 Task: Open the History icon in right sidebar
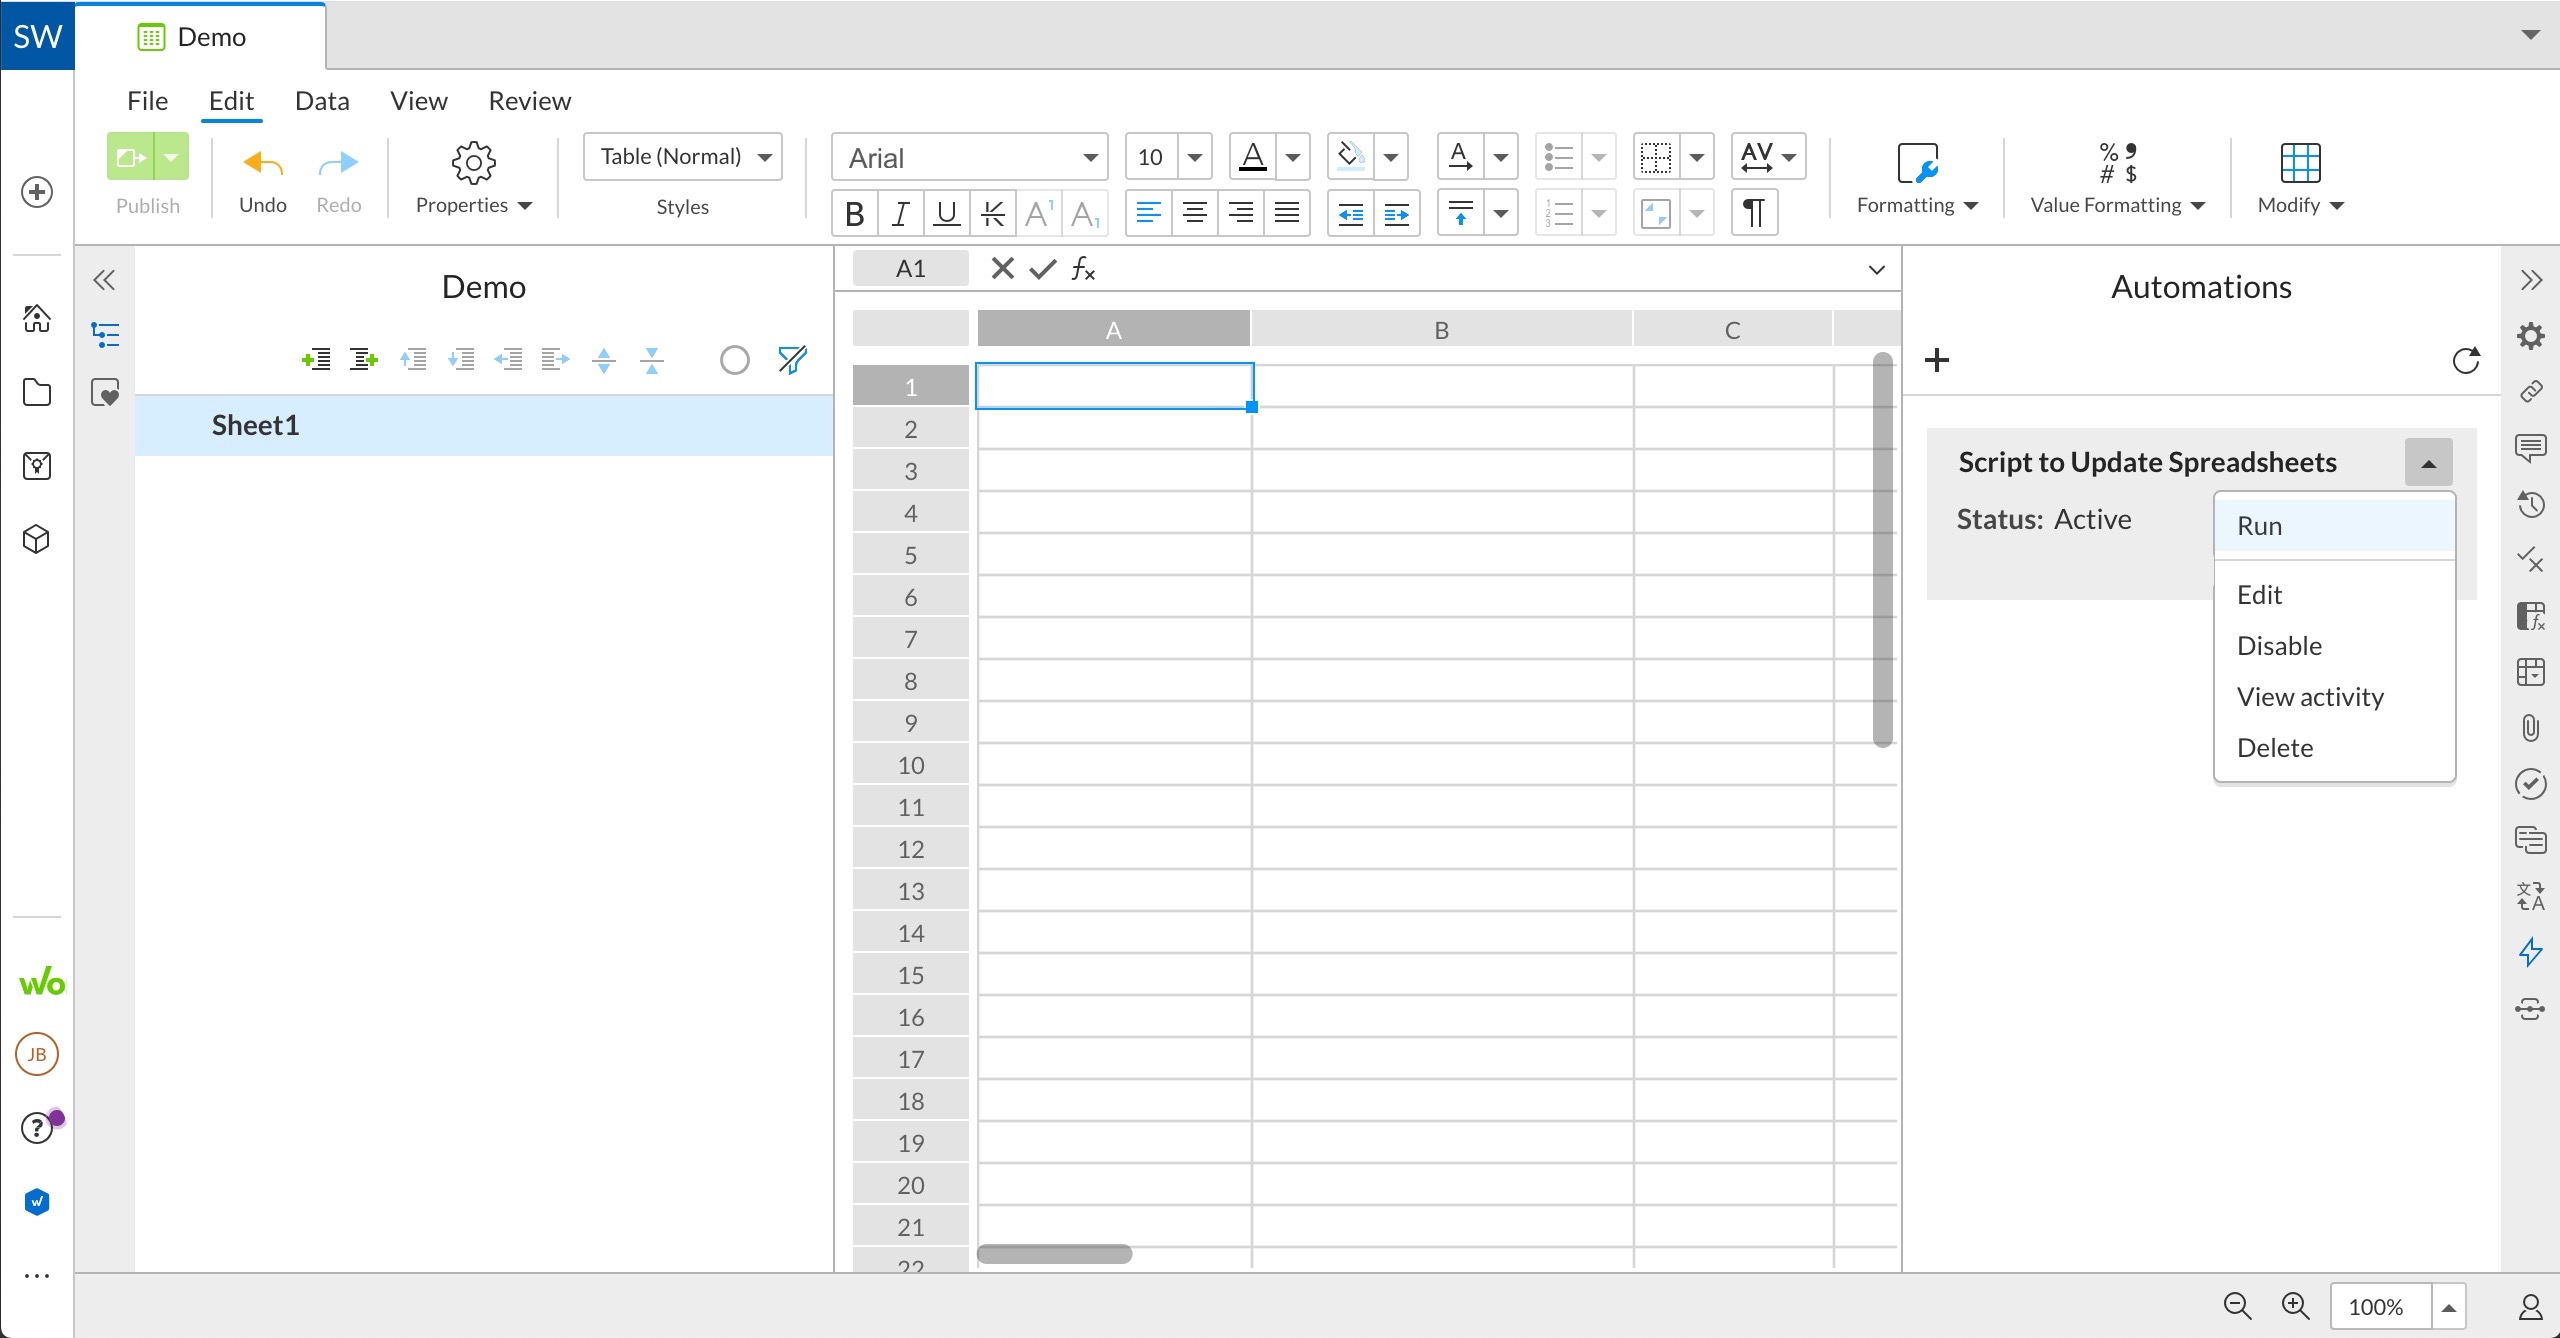(2530, 504)
